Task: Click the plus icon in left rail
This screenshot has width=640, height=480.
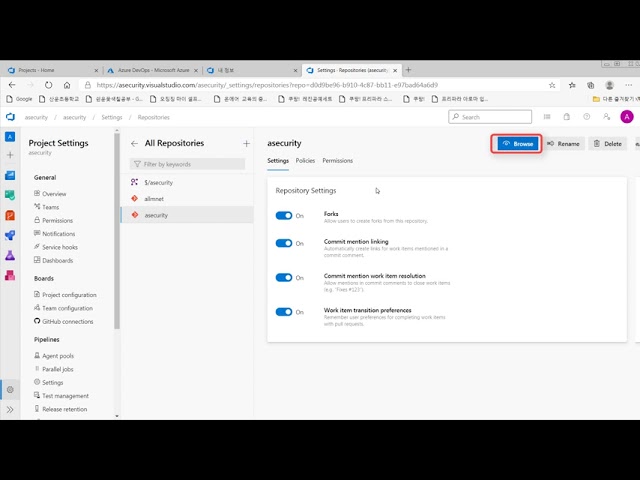Action: point(10,155)
